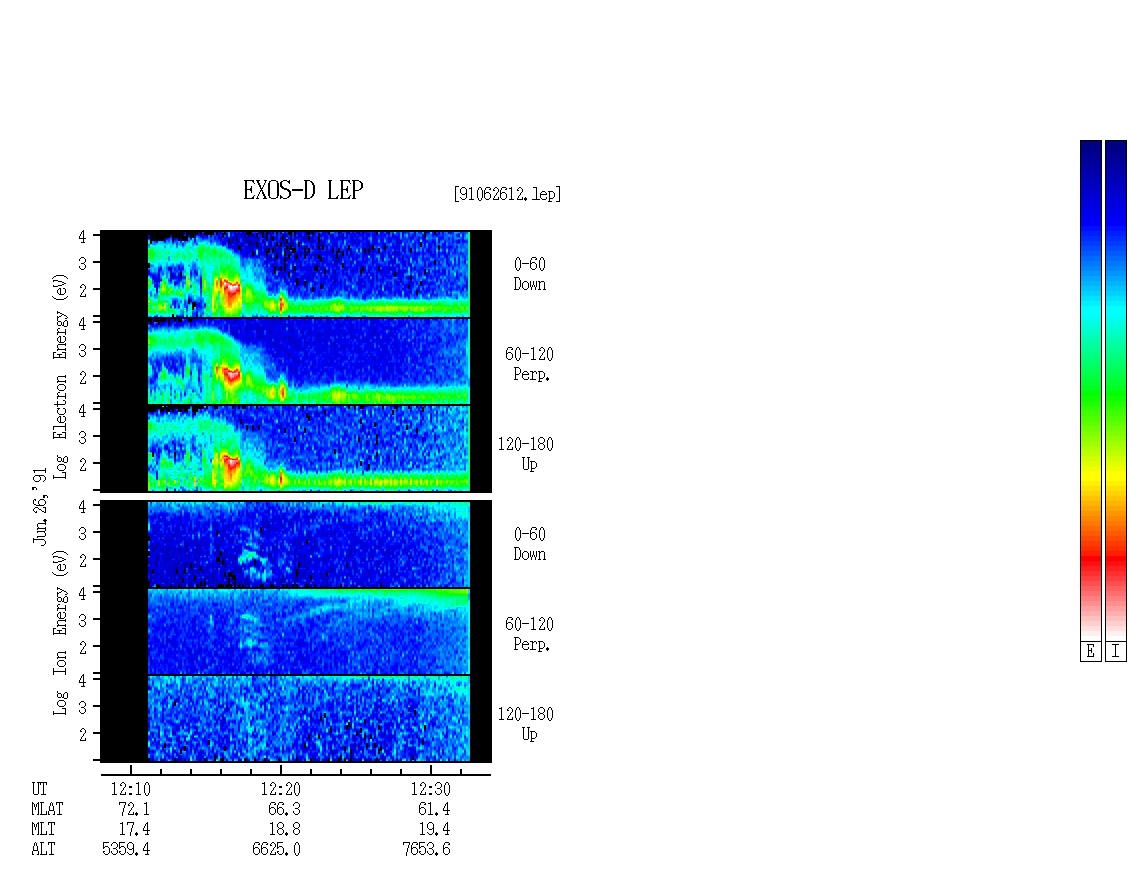Viewport: 1130px width, 875px height.
Task: Click the [91062612.lep] file name label
Action: tap(507, 194)
